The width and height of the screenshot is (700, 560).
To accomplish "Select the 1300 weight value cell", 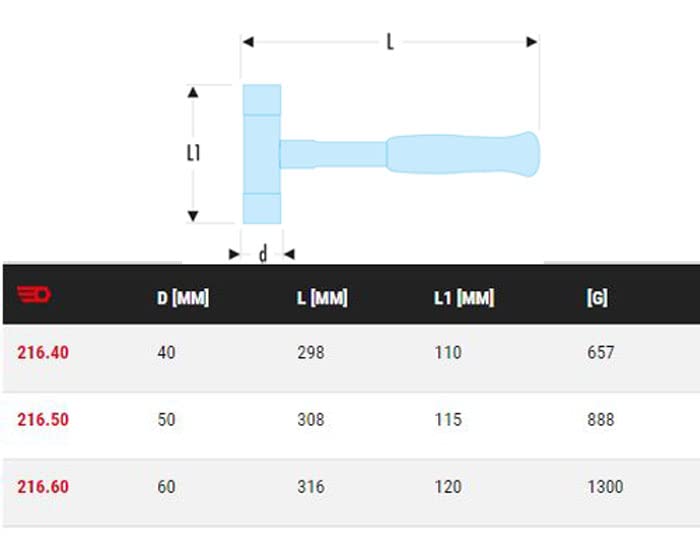I will pos(605,487).
